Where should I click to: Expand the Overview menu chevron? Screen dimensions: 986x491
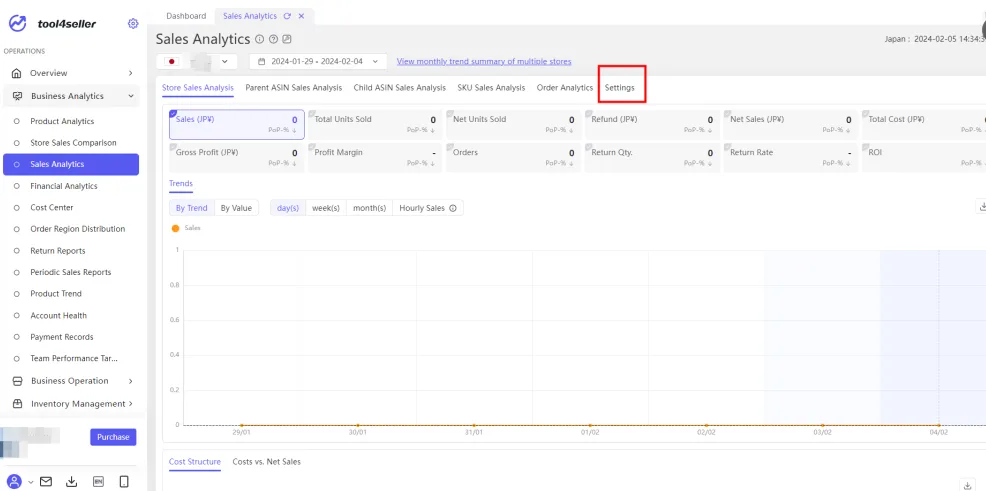(131, 73)
